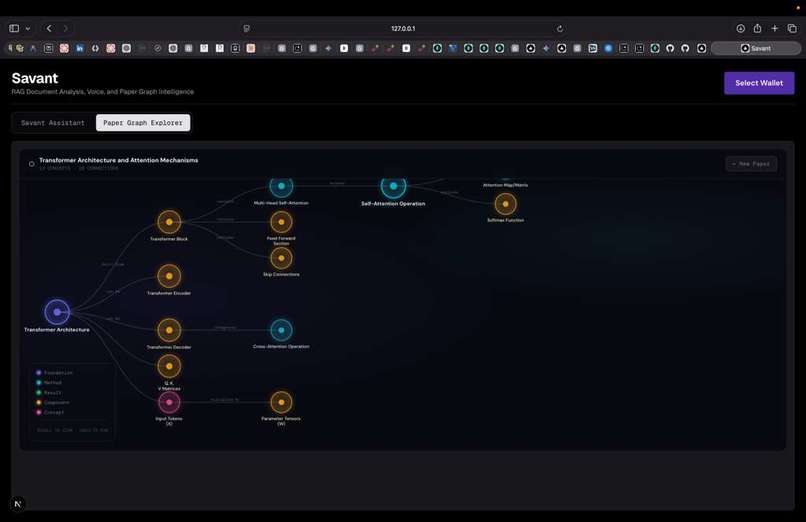Click the purple Foundation legend swatch
Image resolution: width=806 pixels, height=522 pixels.
[39, 372]
